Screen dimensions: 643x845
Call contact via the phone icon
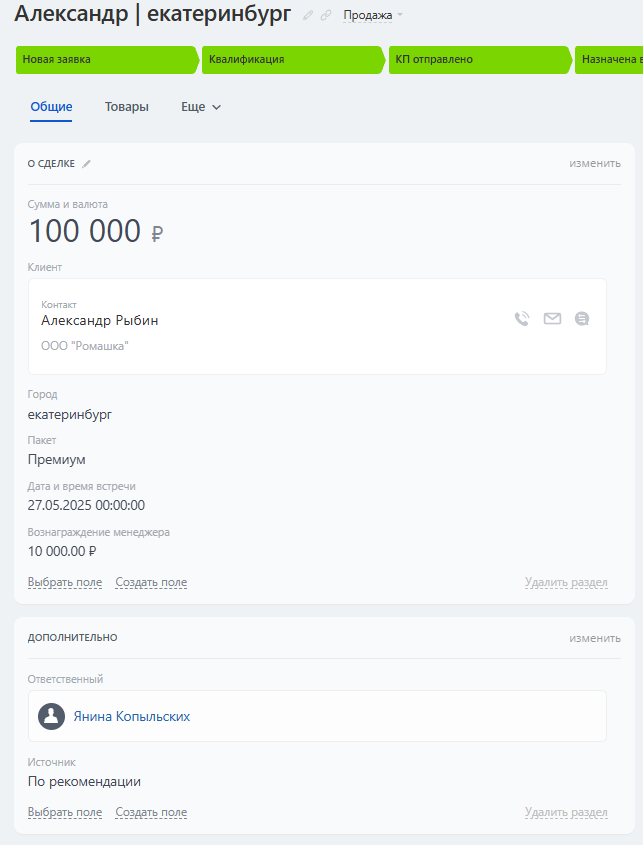[x=521, y=319]
